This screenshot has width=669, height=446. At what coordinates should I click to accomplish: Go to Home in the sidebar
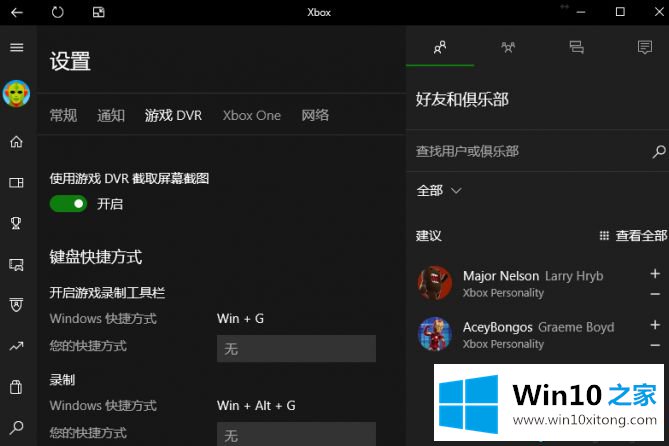tap(16, 142)
